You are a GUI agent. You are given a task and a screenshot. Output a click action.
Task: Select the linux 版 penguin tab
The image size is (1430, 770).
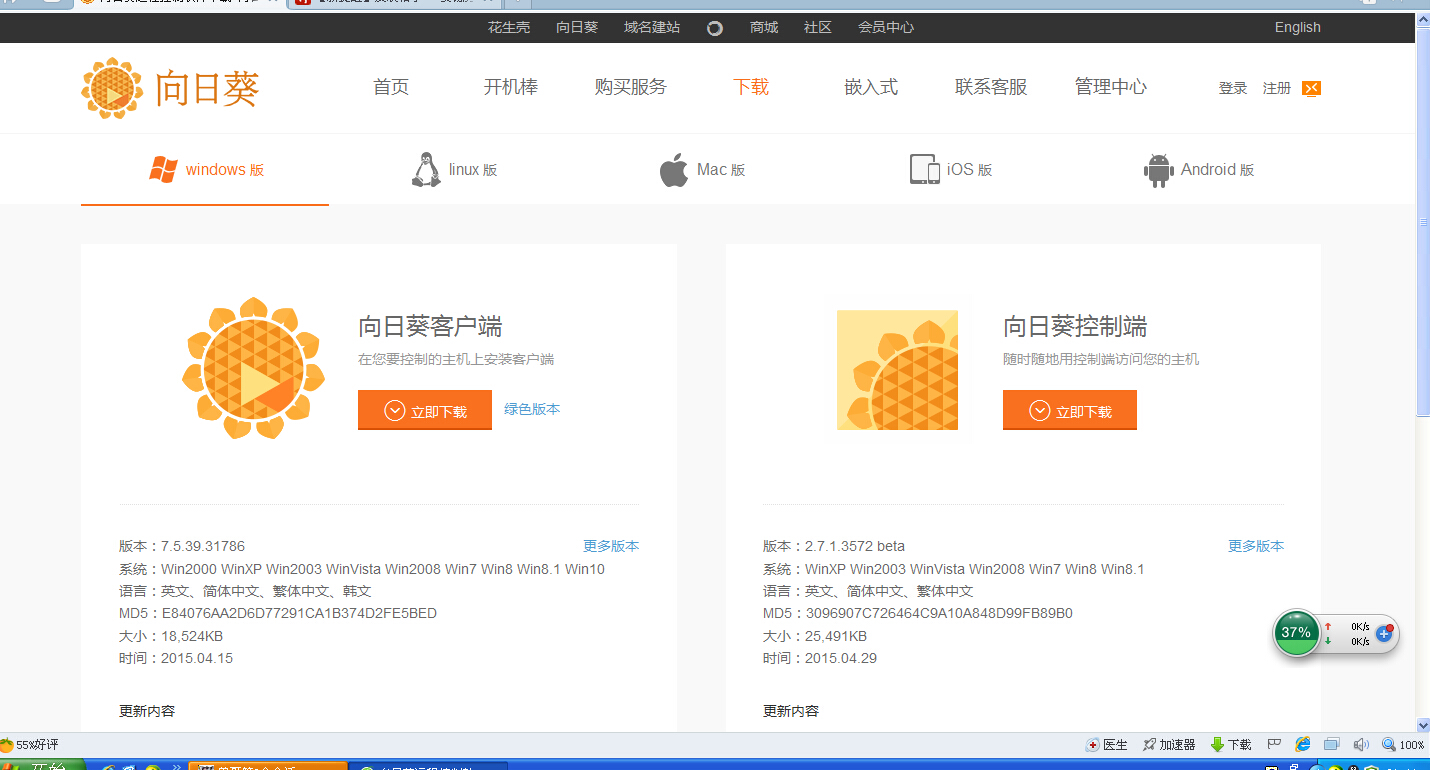454,170
